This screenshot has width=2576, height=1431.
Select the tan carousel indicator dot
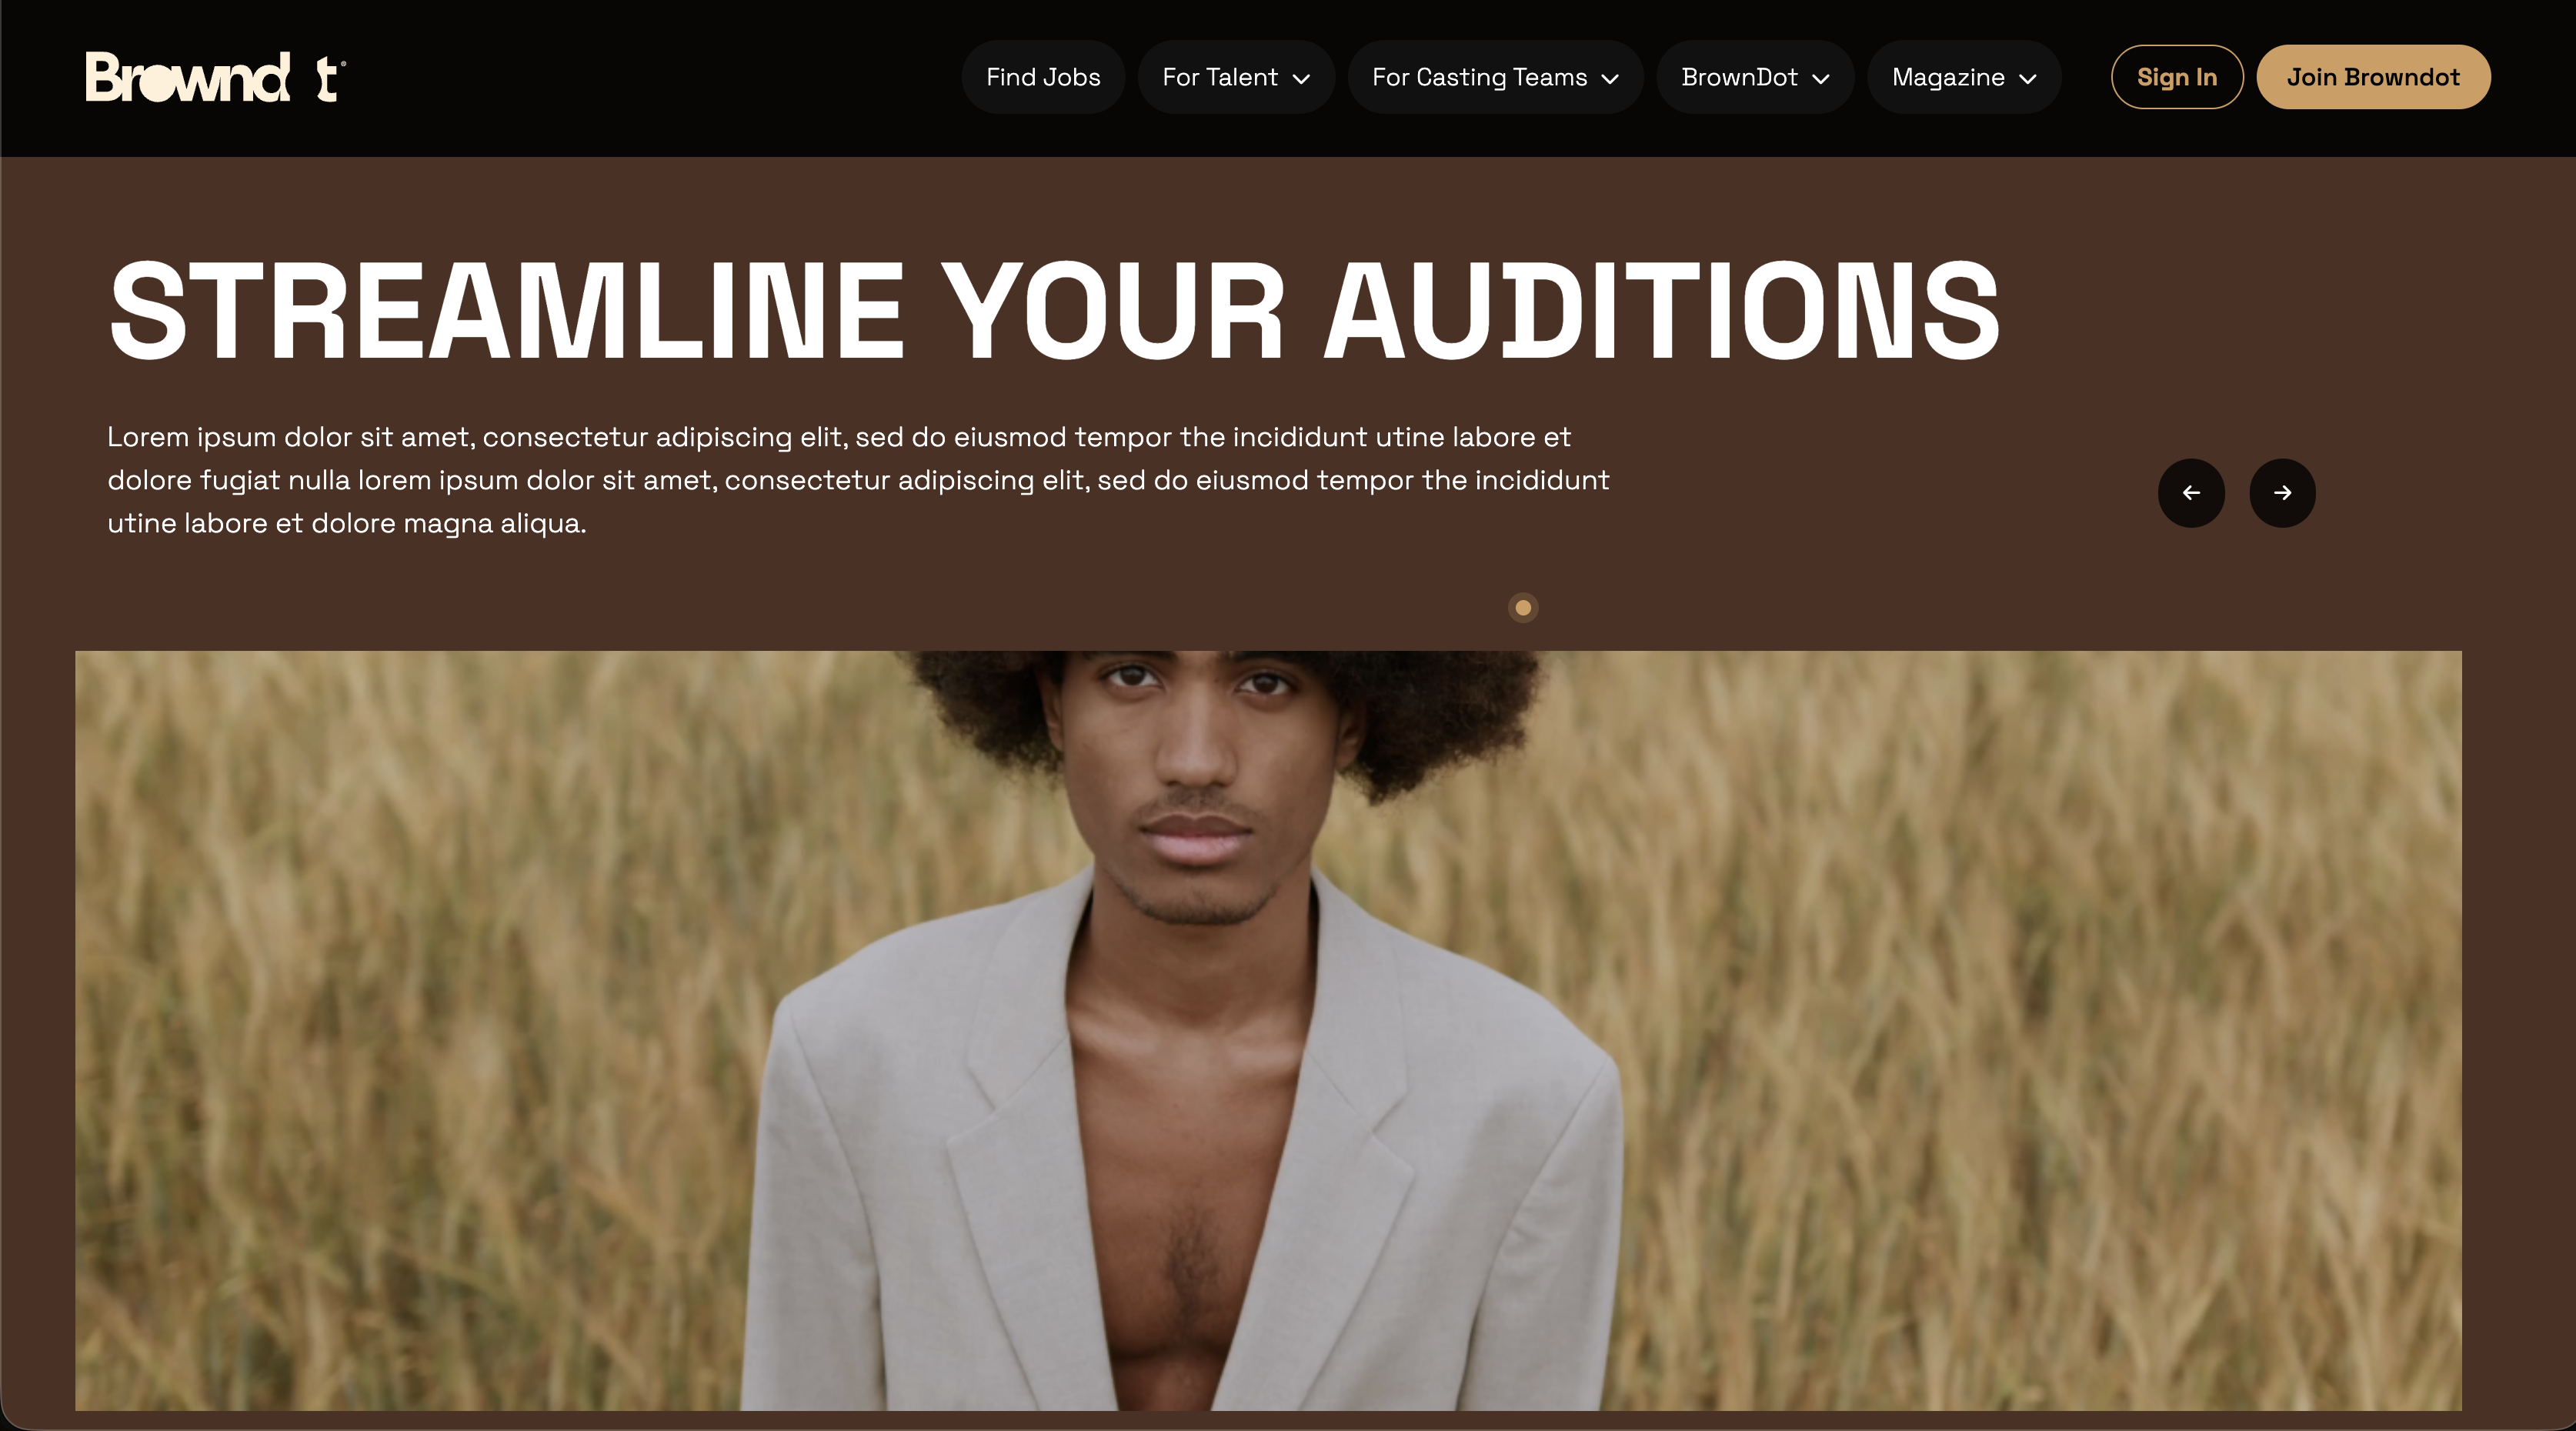pos(1523,607)
